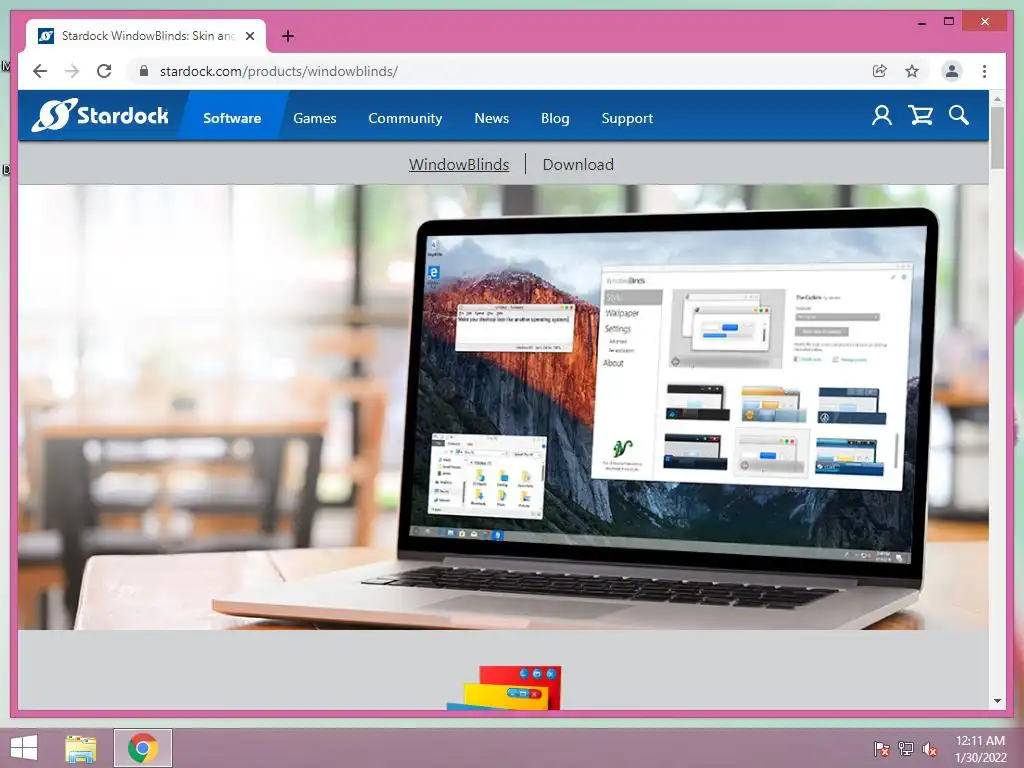The width and height of the screenshot is (1024, 768).
Task: Click the muted volume tray icon
Action: point(930,748)
